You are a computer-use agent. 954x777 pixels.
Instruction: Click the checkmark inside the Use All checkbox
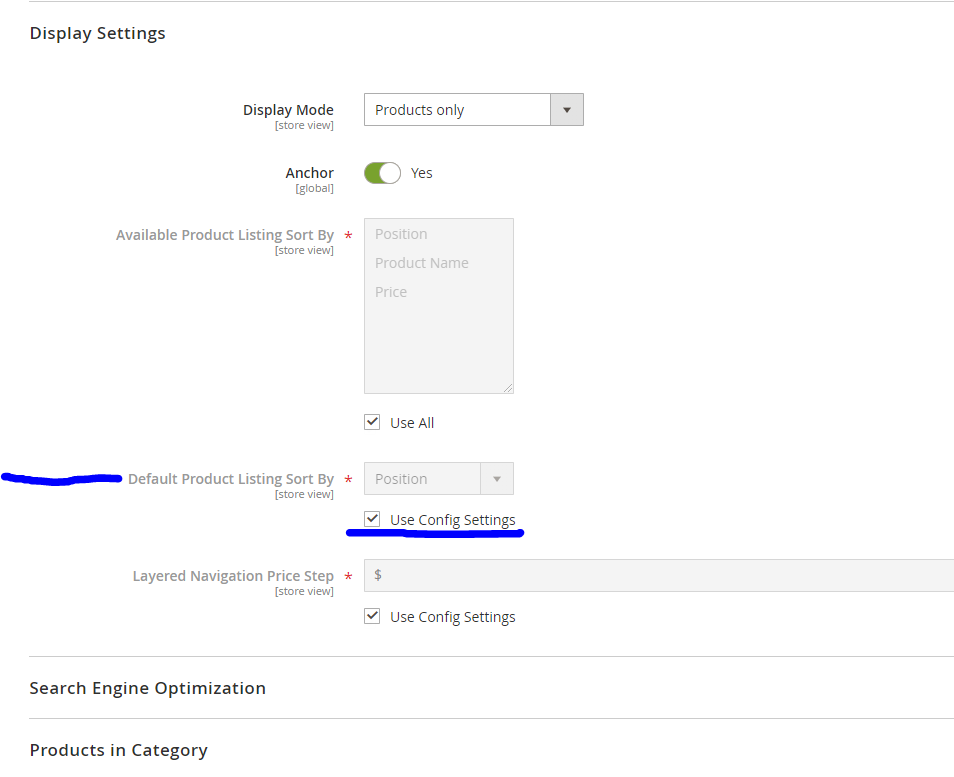point(372,422)
